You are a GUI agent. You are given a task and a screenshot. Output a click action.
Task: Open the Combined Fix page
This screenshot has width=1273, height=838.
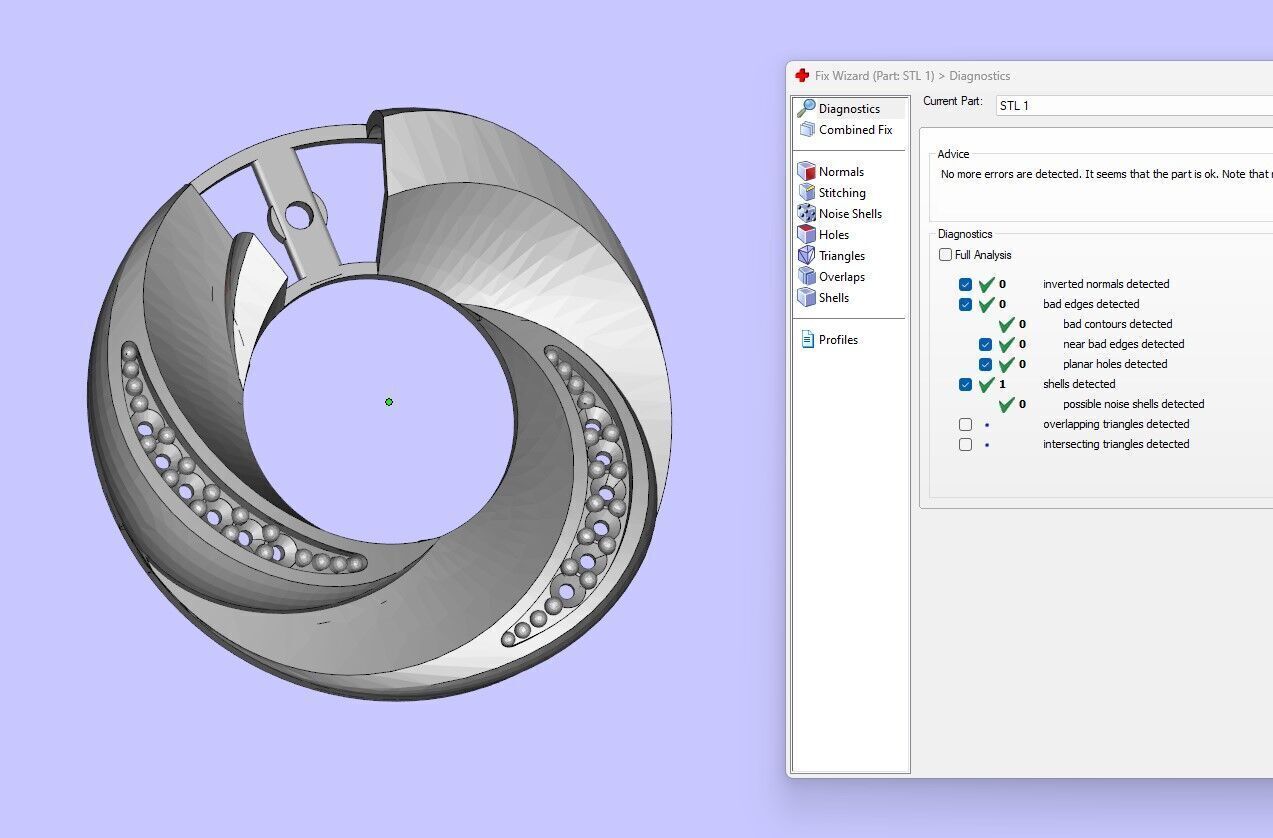tap(846, 130)
